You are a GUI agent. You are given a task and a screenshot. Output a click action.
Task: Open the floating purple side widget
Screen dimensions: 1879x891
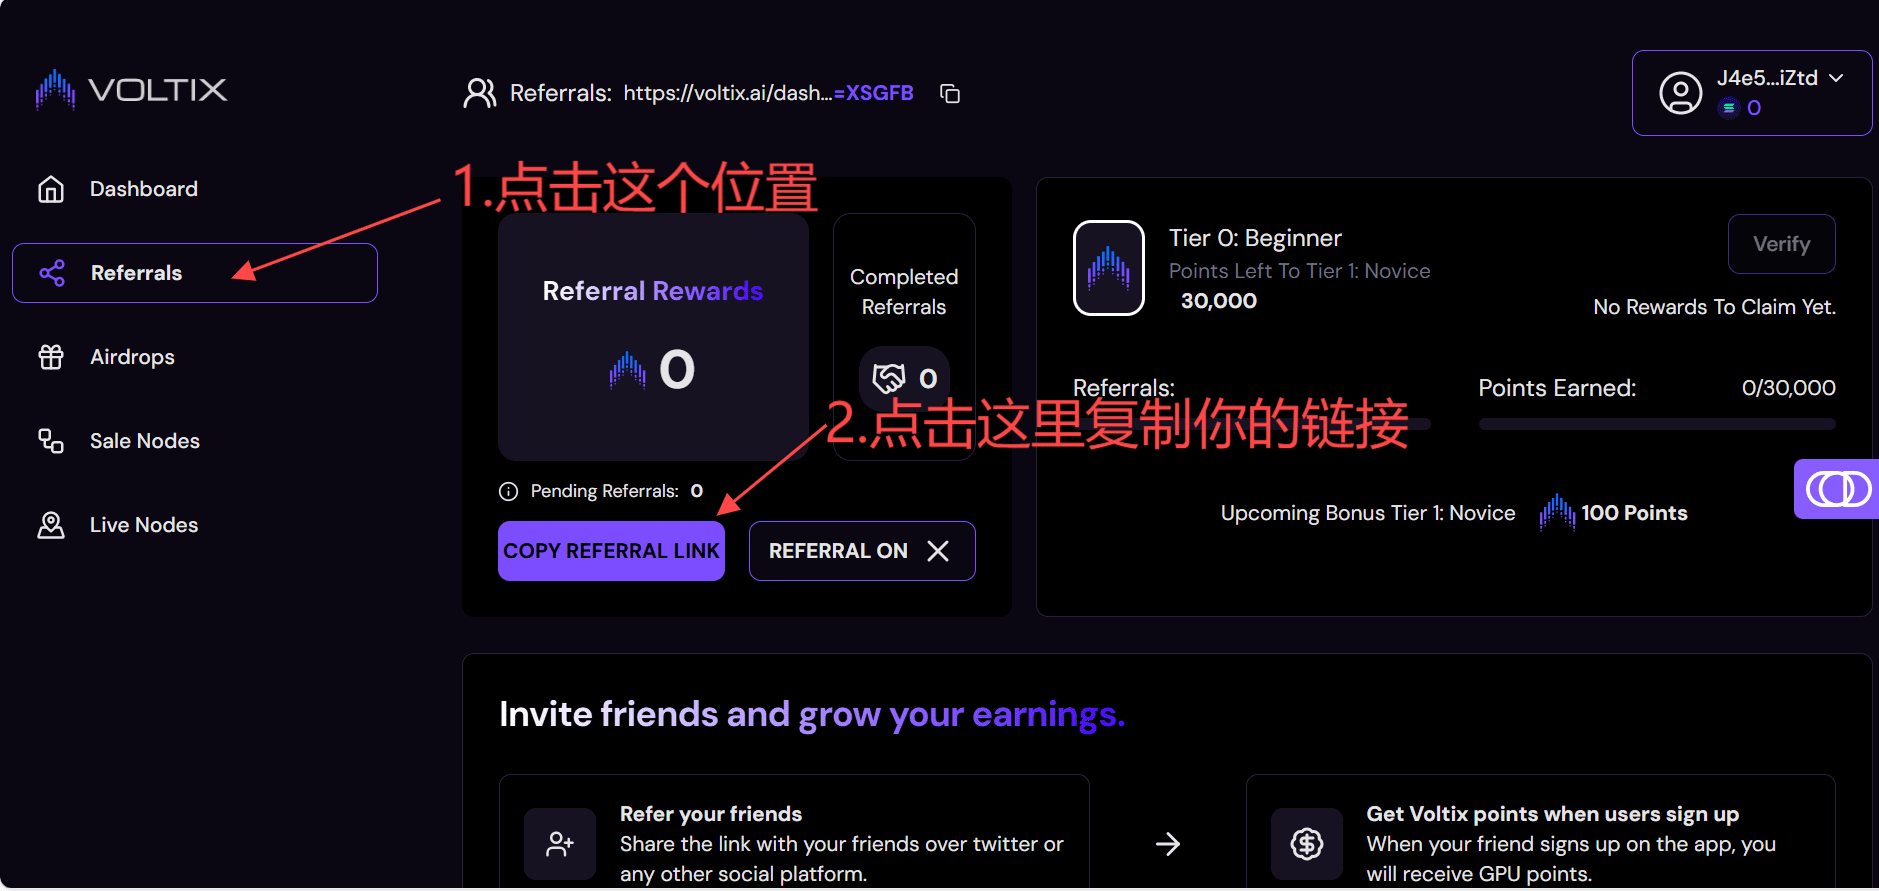tap(1836, 489)
